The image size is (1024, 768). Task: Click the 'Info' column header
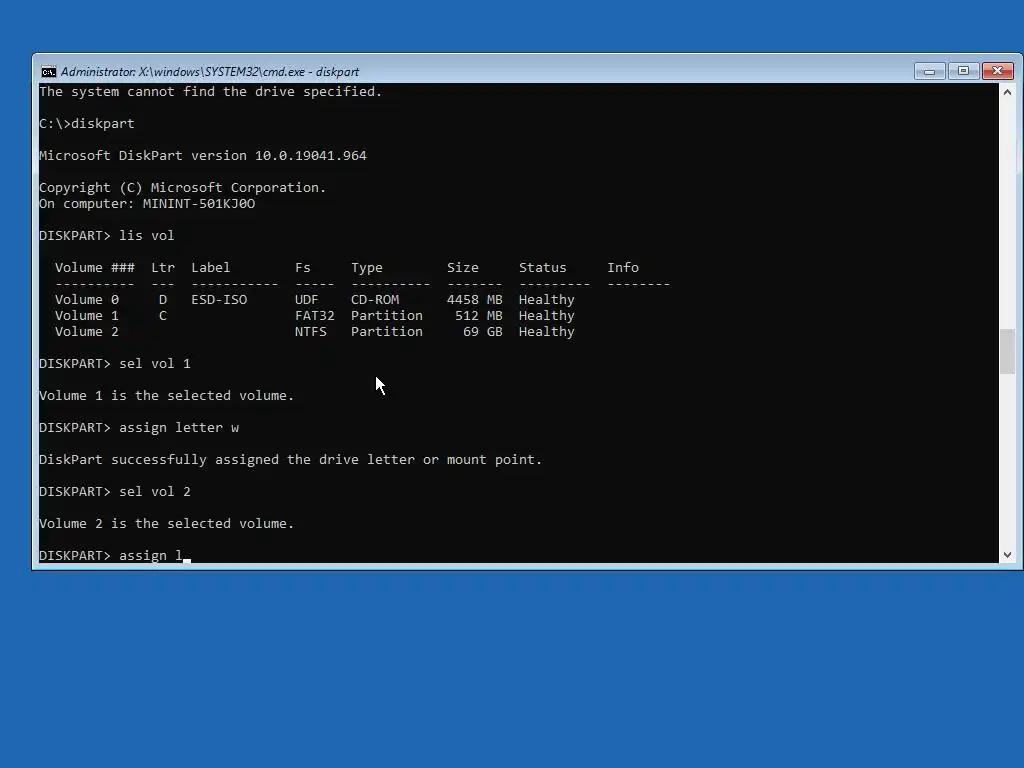pyautogui.click(x=623, y=268)
